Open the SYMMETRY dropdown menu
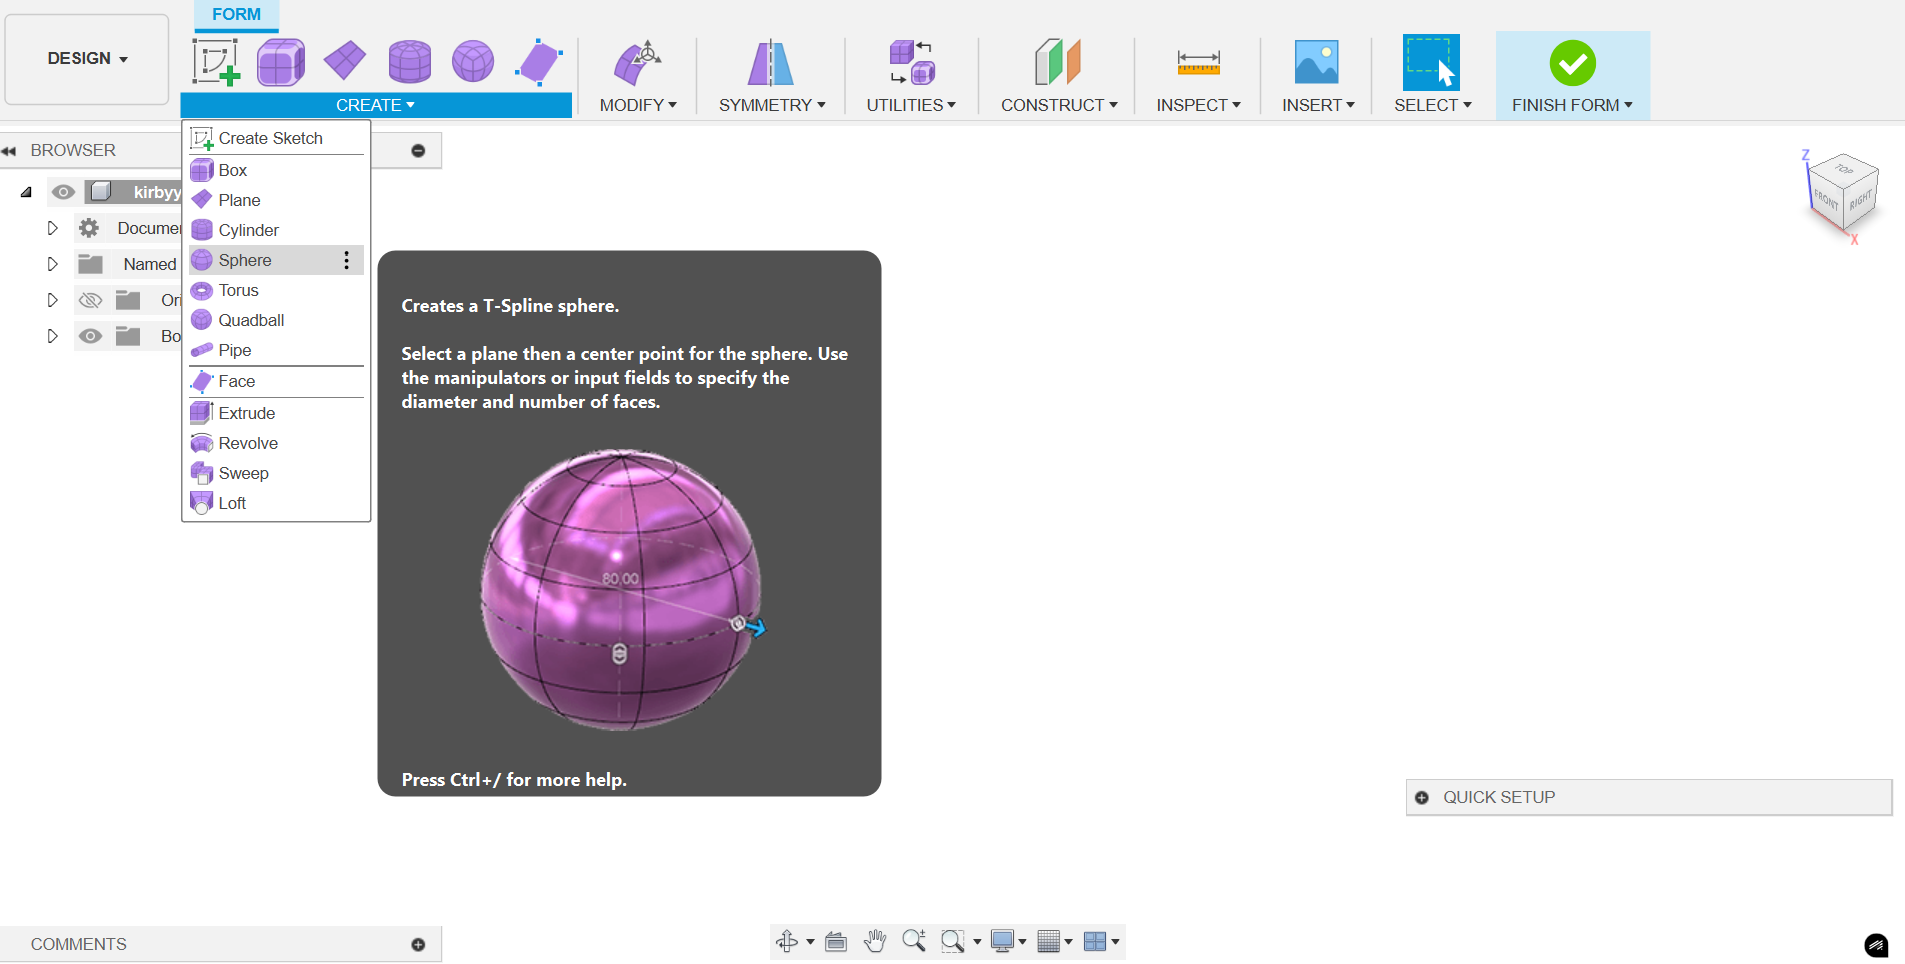This screenshot has width=1905, height=964. [x=772, y=105]
